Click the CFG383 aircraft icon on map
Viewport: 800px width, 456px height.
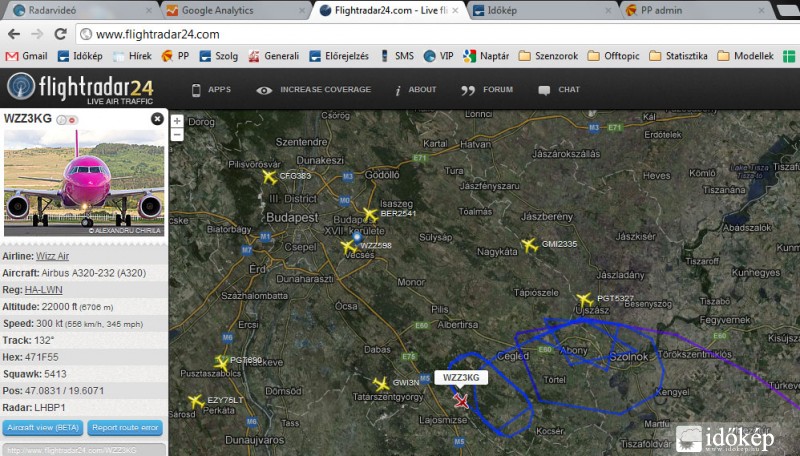[269, 177]
